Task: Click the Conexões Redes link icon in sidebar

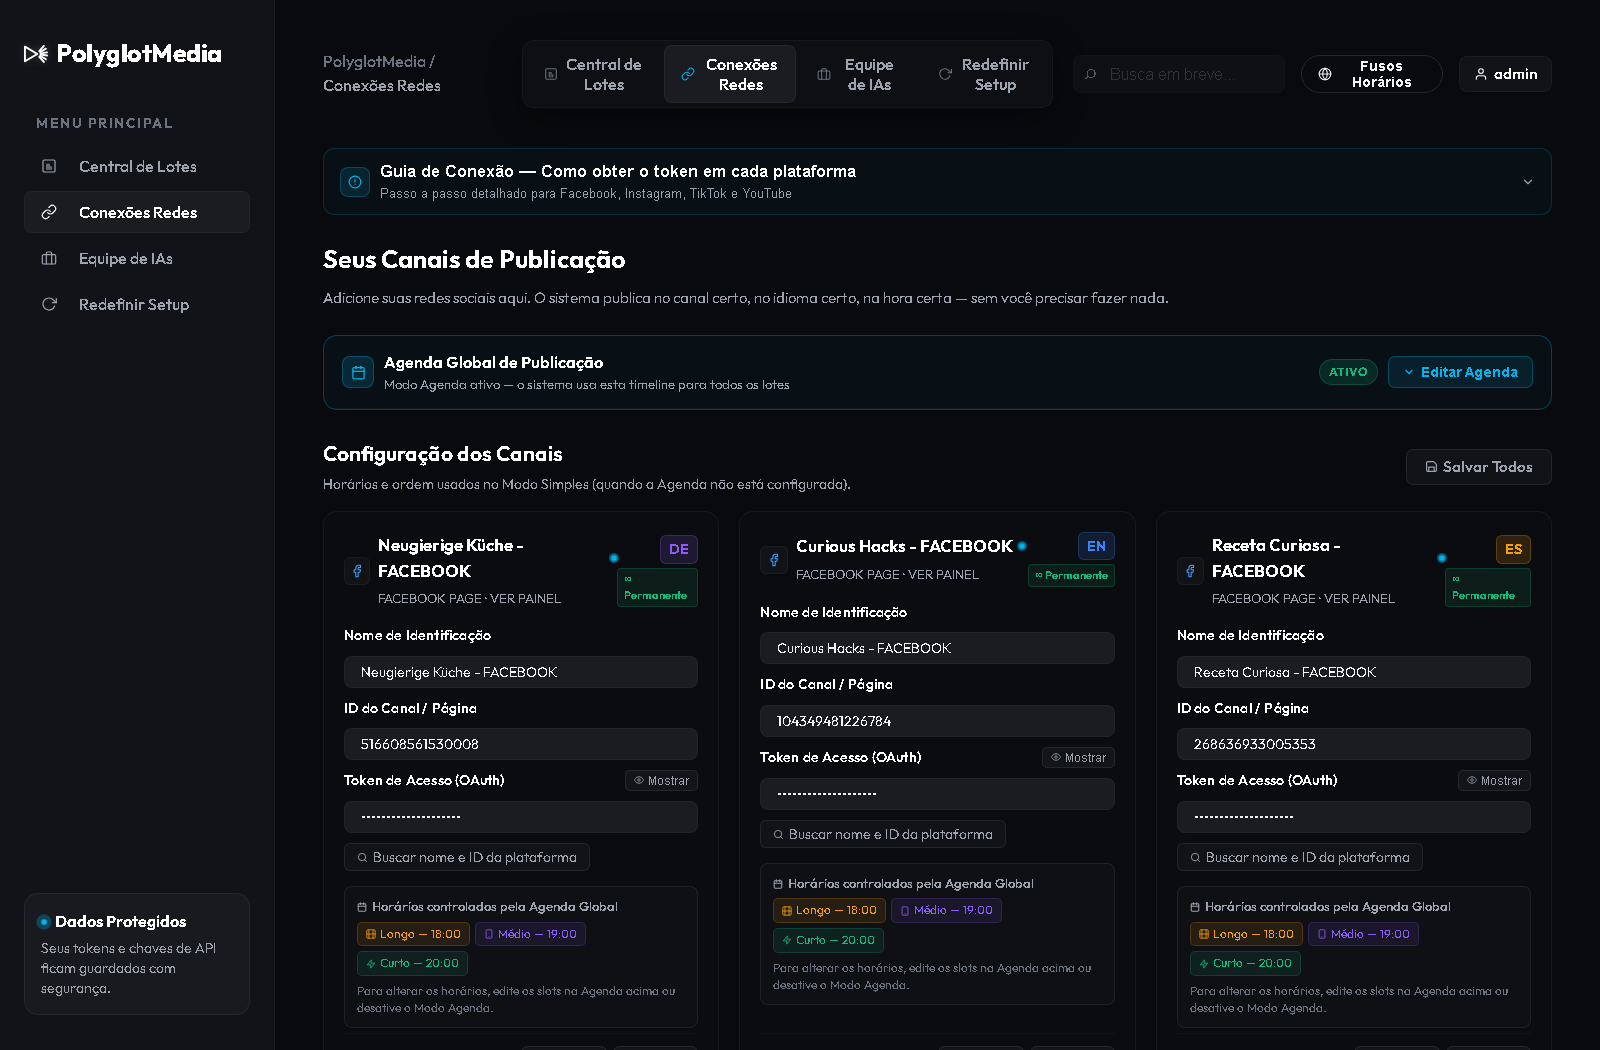Action: [49, 212]
